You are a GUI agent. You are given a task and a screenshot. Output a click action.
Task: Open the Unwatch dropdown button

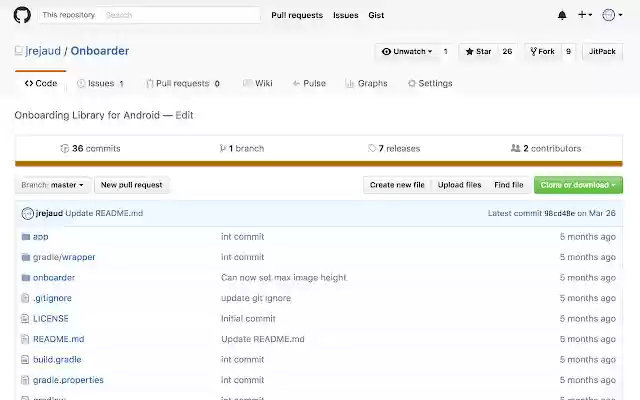[407, 51]
